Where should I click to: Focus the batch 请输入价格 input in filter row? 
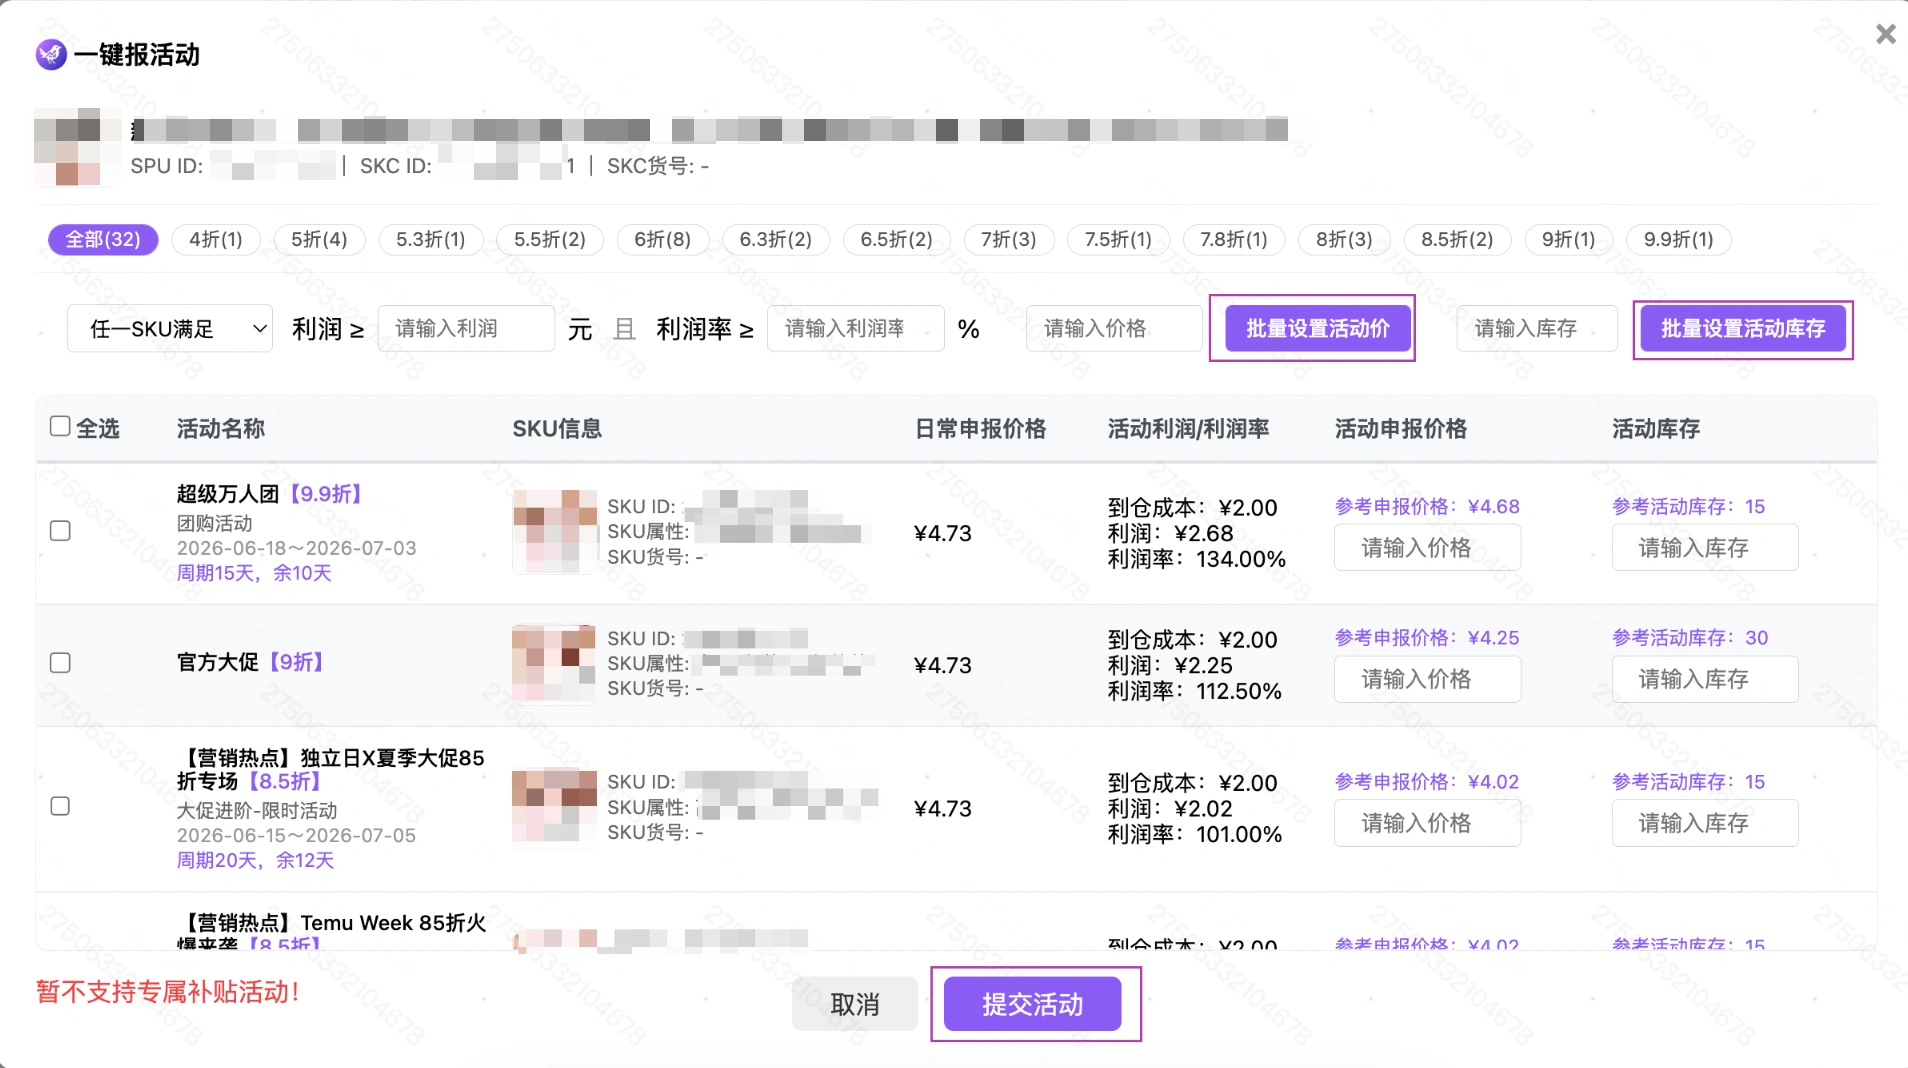(x=1114, y=329)
